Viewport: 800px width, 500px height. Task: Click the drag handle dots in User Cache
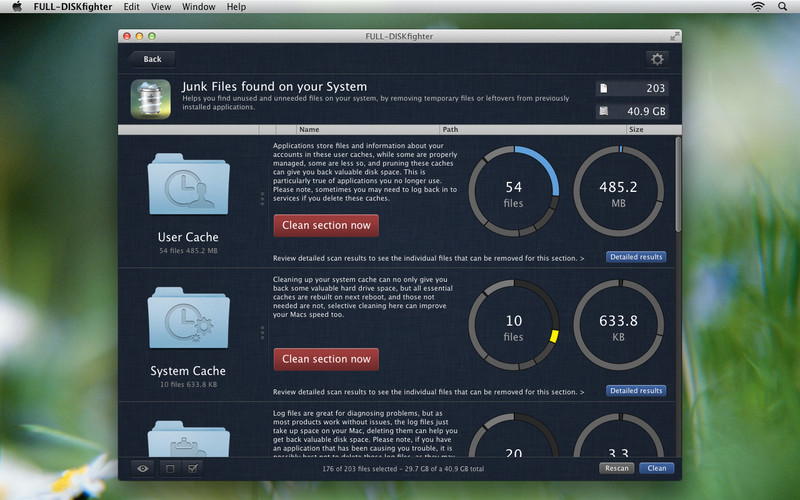point(262,199)
